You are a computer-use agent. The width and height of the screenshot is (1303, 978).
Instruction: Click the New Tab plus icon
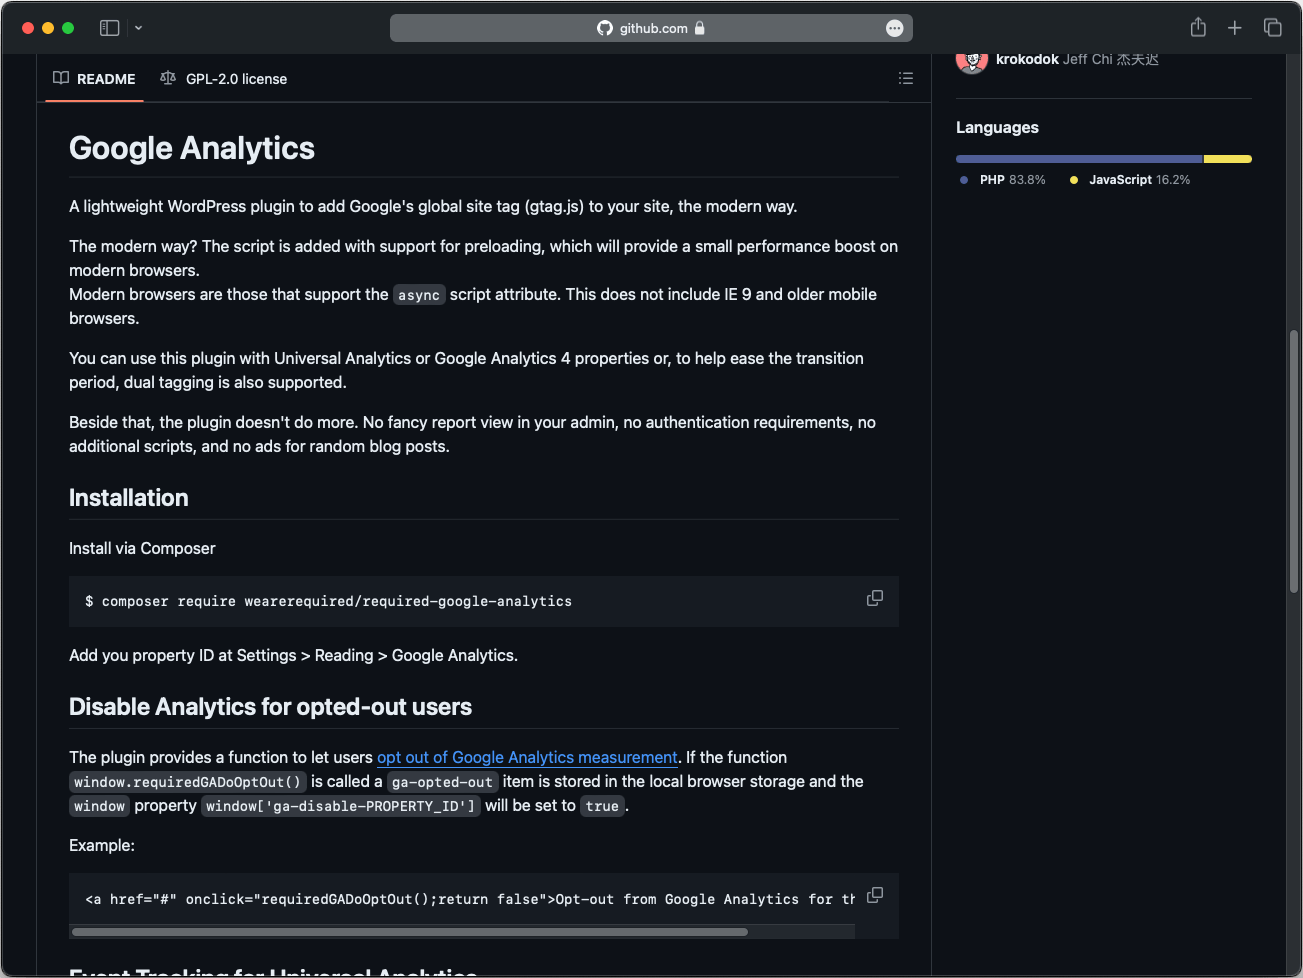(1235, 28)
